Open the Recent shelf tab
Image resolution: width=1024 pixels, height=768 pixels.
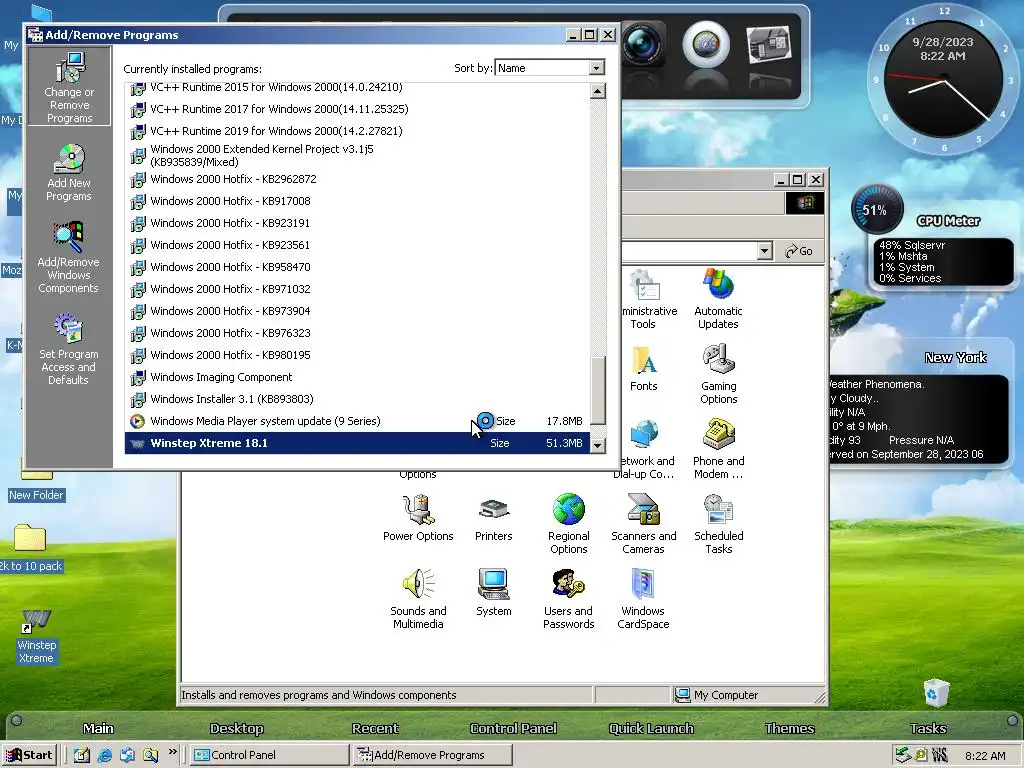(x=375, y=728)
